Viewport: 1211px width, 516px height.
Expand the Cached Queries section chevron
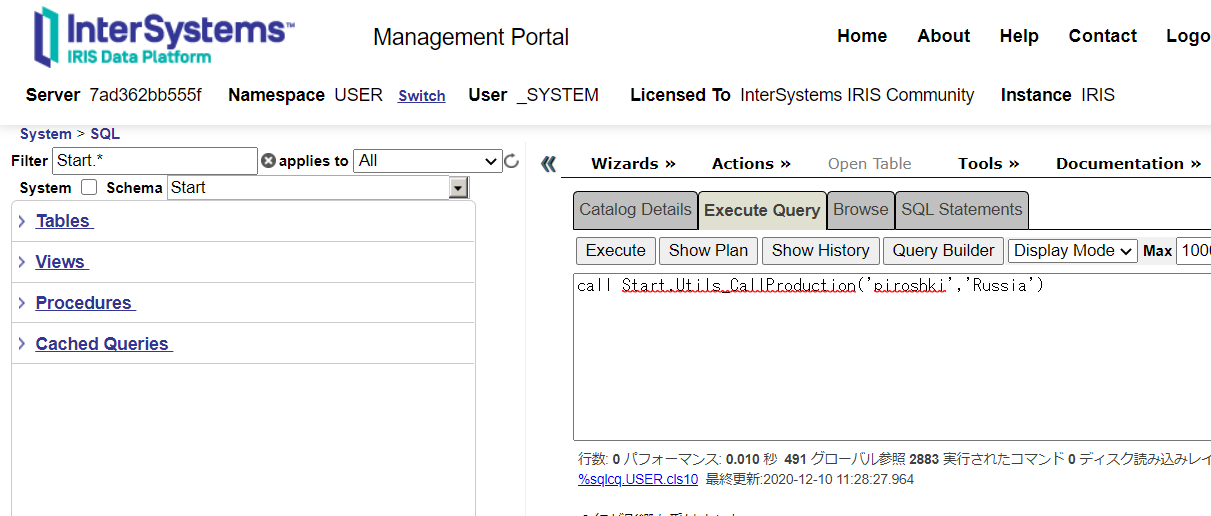pos(21,344)
